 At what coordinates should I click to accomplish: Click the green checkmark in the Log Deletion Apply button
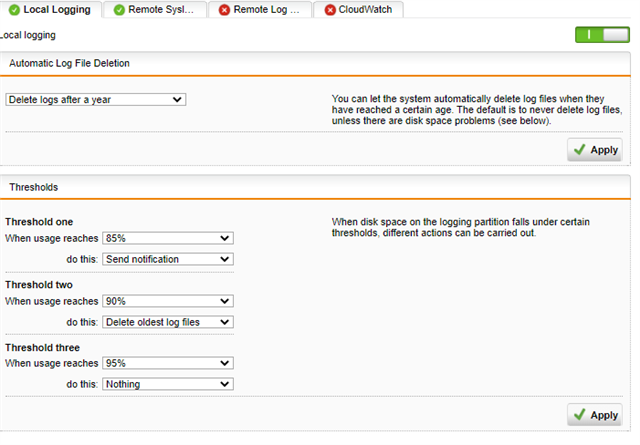point(580,150)
